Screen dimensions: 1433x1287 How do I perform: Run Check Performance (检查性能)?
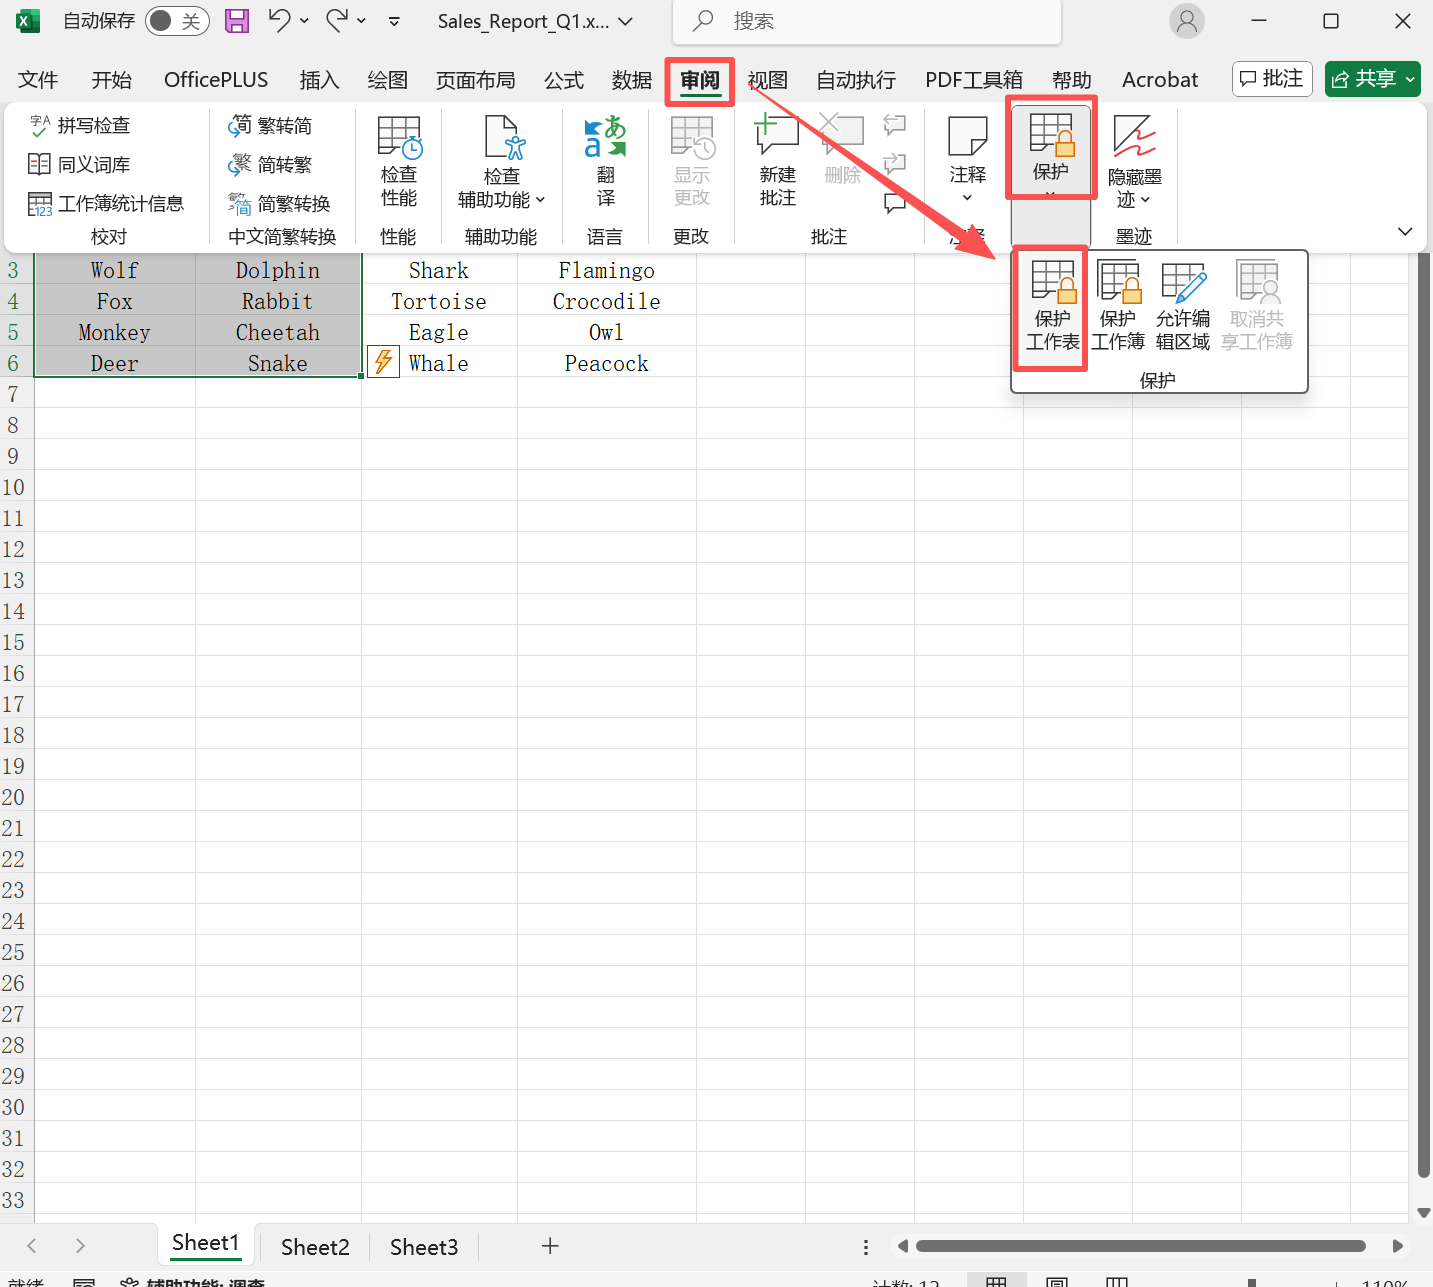pos(398,160)
